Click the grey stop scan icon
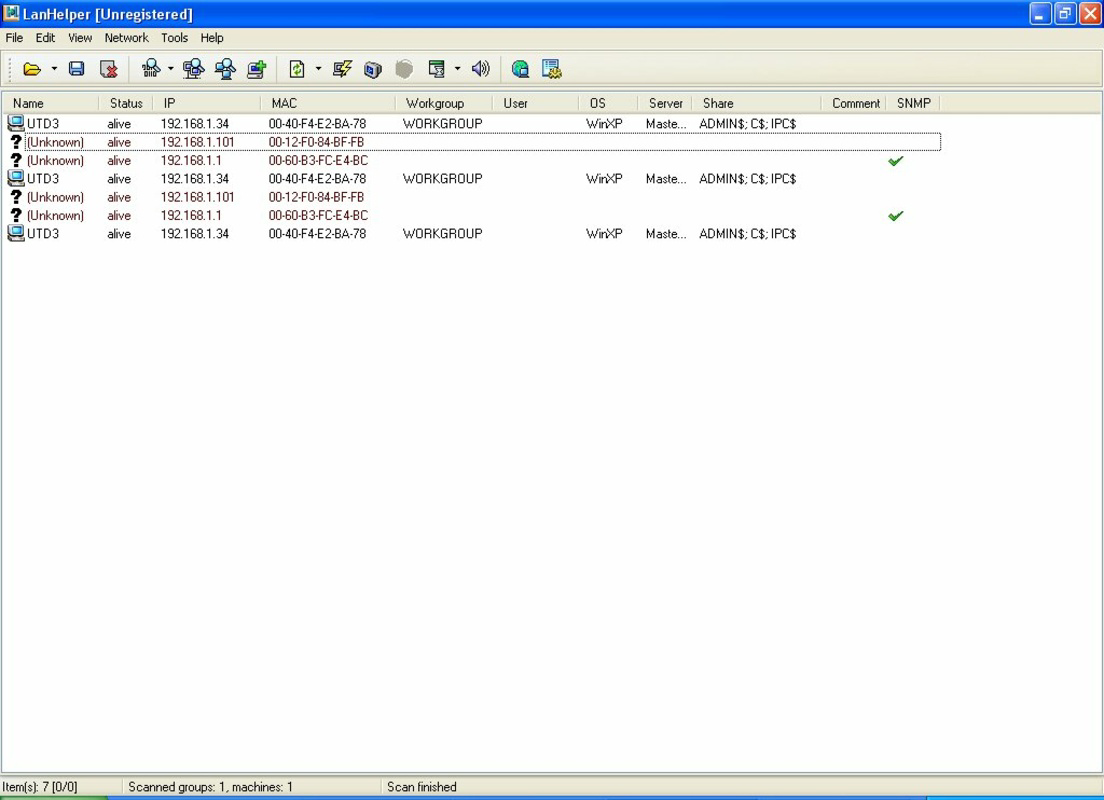The height and width of the screenshot is (800, 1104). point(404,69)
